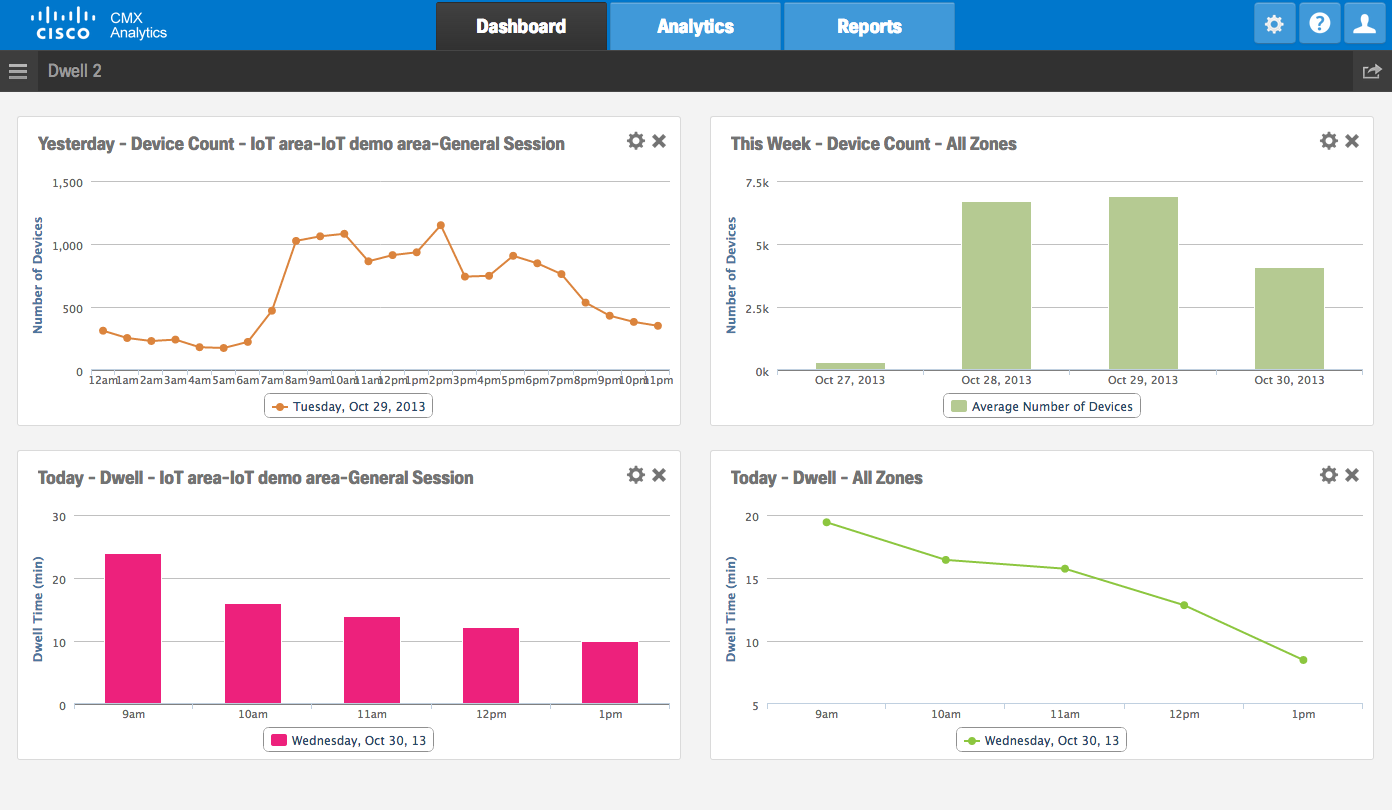Click the share/export icon in the Dwell 2 bar
This screenshot has height=810, width=1392.
[1372, 71]
